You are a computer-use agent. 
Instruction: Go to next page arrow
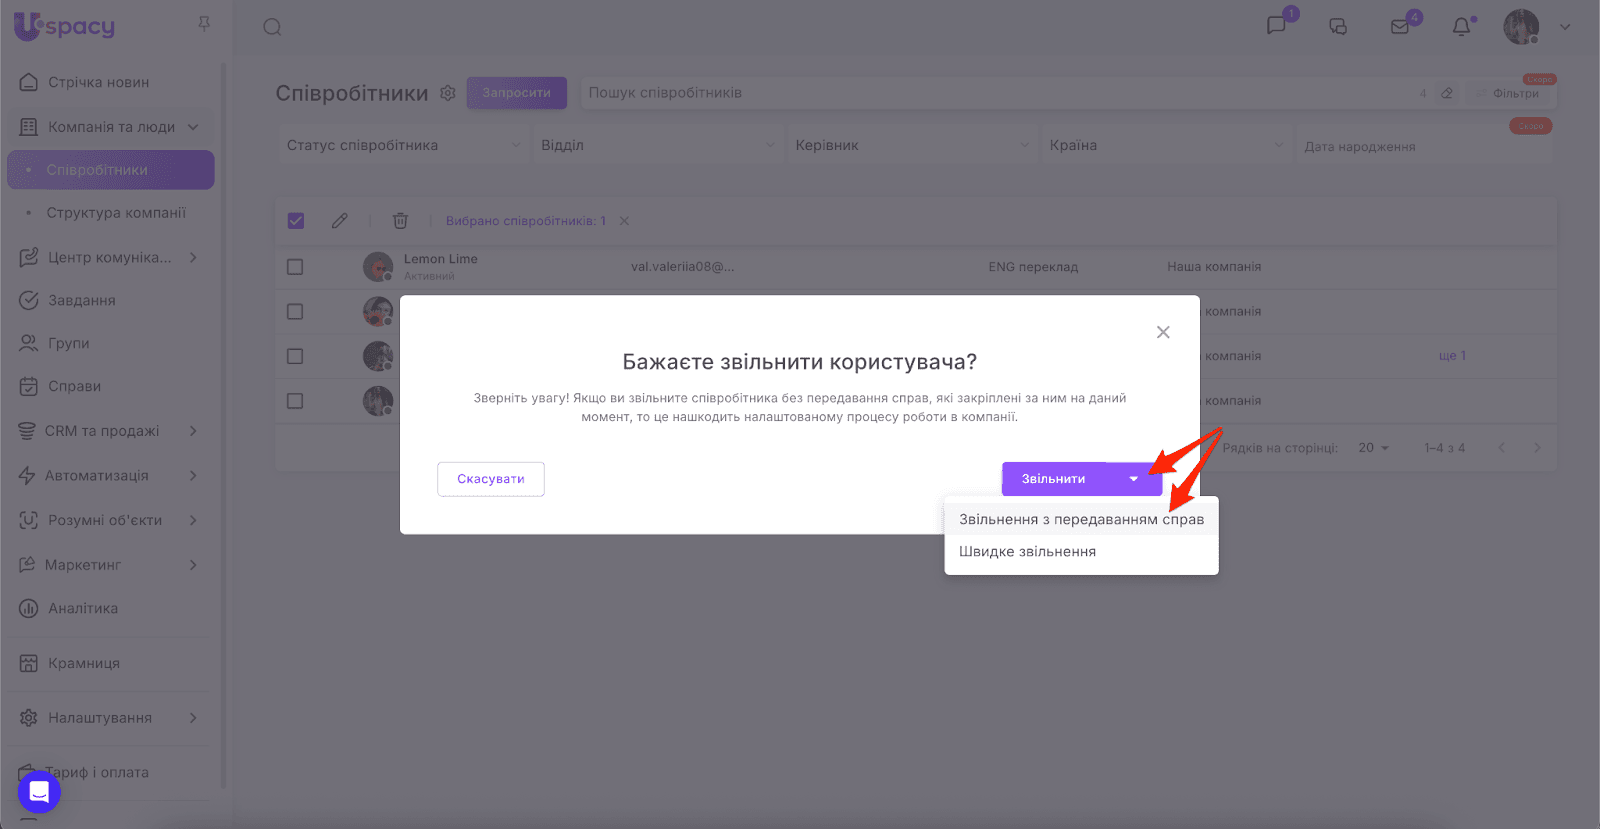coord(1537,448)
